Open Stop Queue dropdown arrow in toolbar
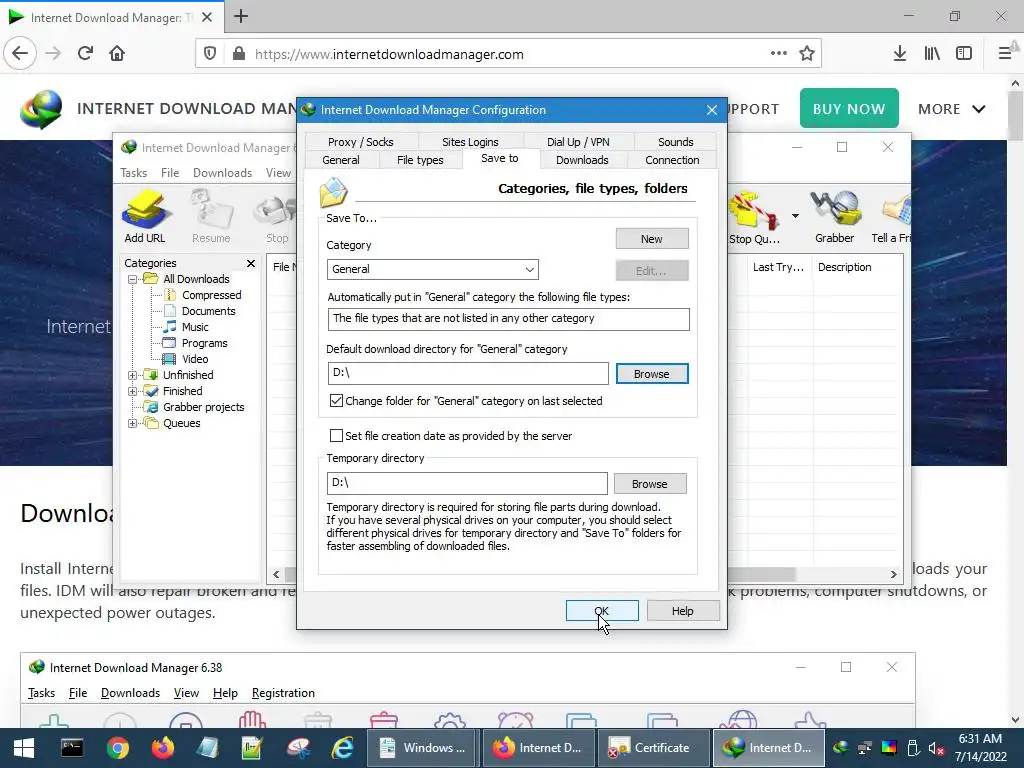This screenshot has width=1024, height=768. pyautogui.click(x=795, y=216)
